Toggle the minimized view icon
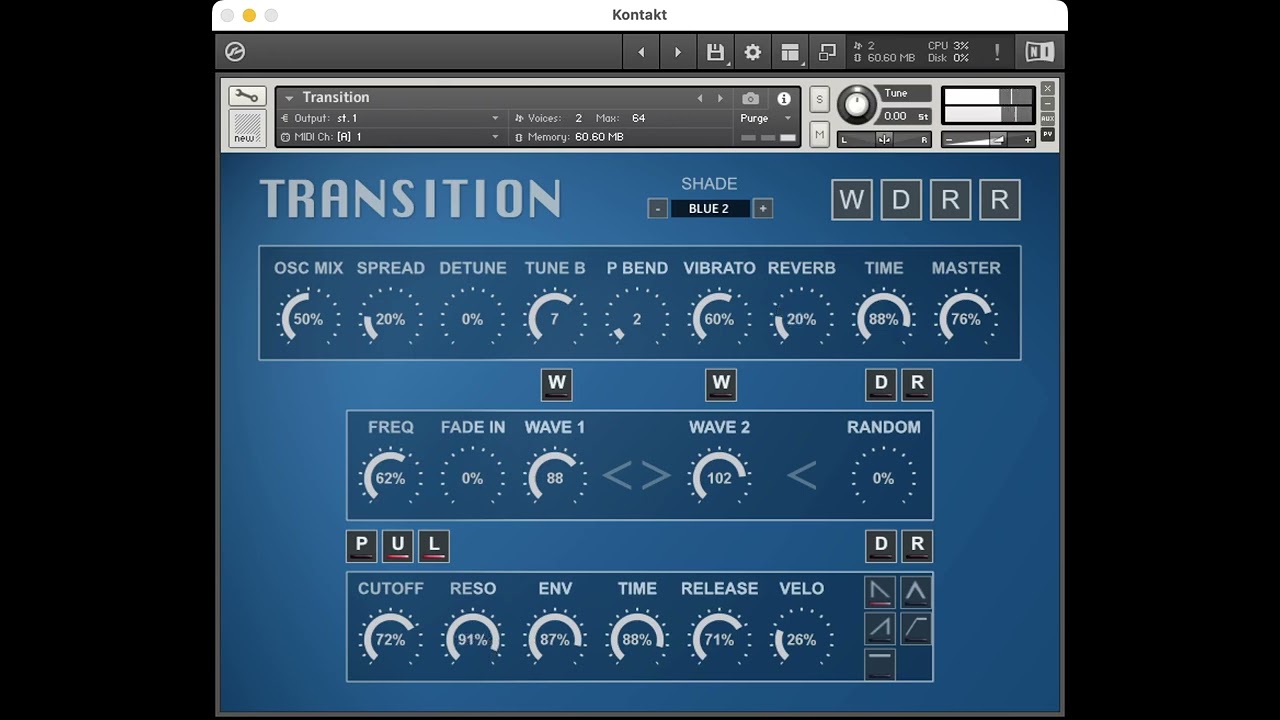The height and width of the screenshot is (720, 1280). [827, 52]
